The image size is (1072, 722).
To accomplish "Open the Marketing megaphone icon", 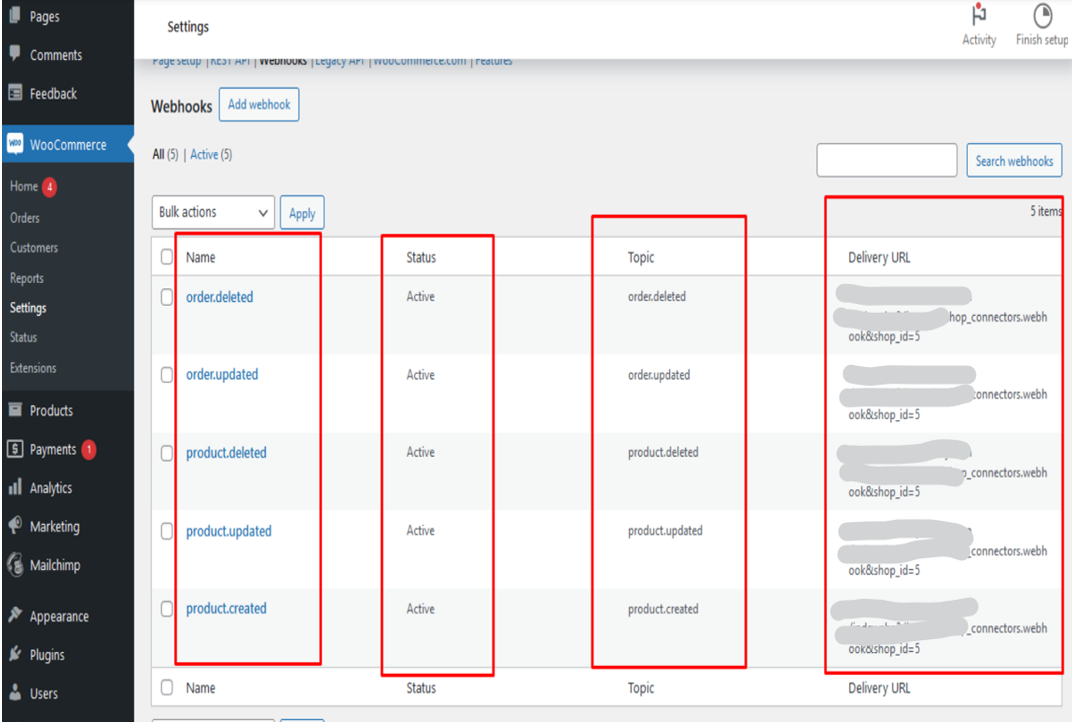I will (14, 526).
